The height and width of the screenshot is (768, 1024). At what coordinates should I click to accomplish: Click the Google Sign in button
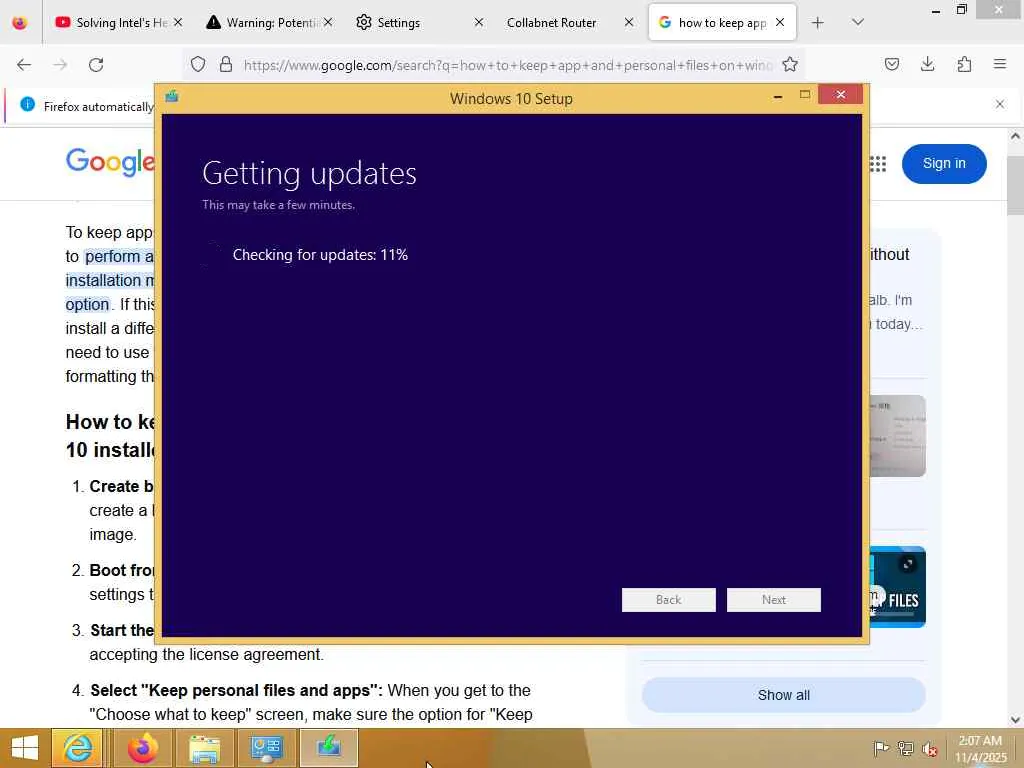[x=944, y=163]
